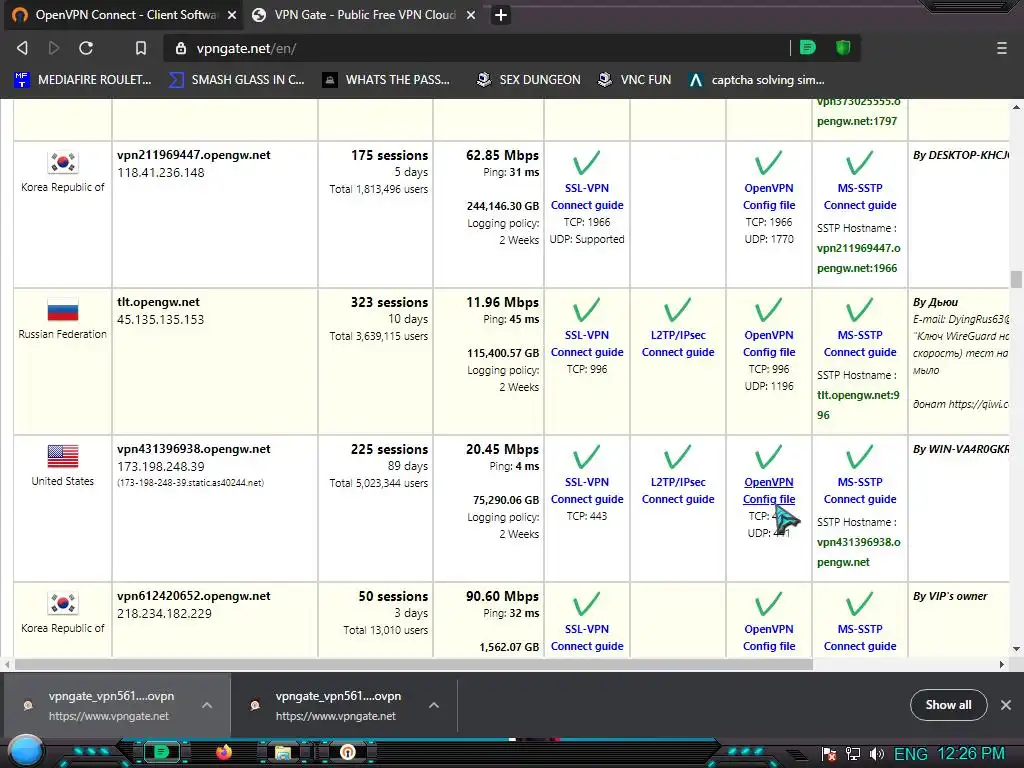Open captcha solving sim... bookmark
This screenshot has height=768, width=1024.
(757, 80)
